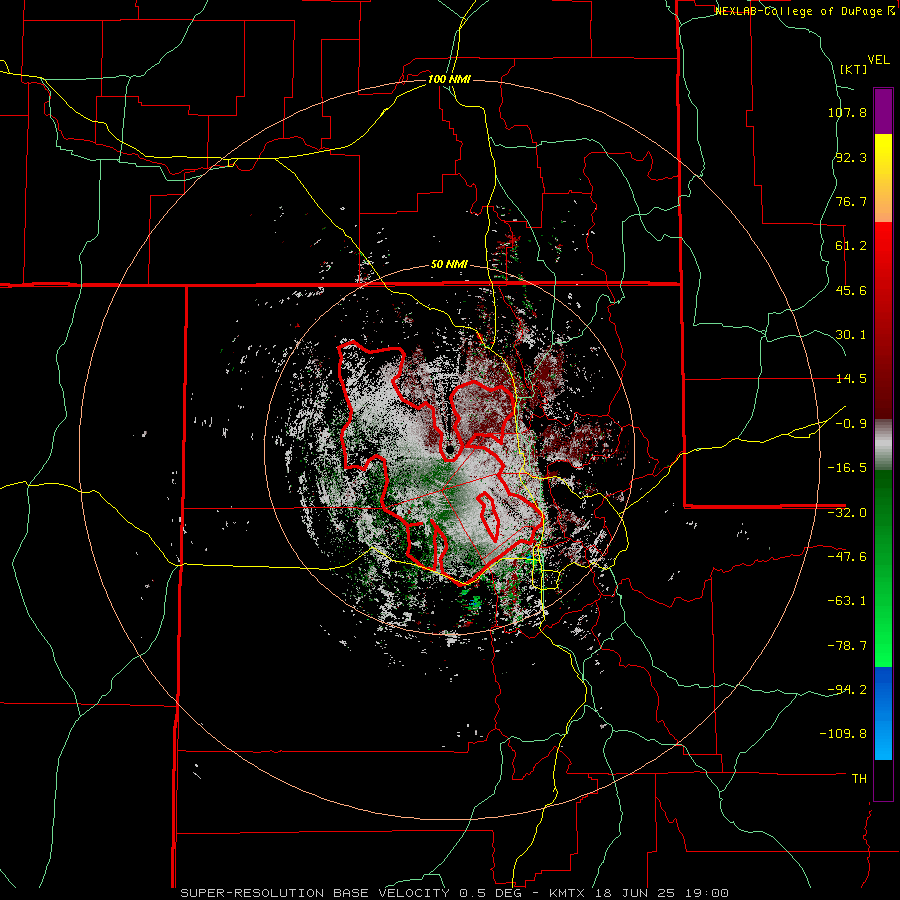This screenshot has height=900, width=900.
Task: Click the blue segment of the color bar
Action: (x=883, y=713)
